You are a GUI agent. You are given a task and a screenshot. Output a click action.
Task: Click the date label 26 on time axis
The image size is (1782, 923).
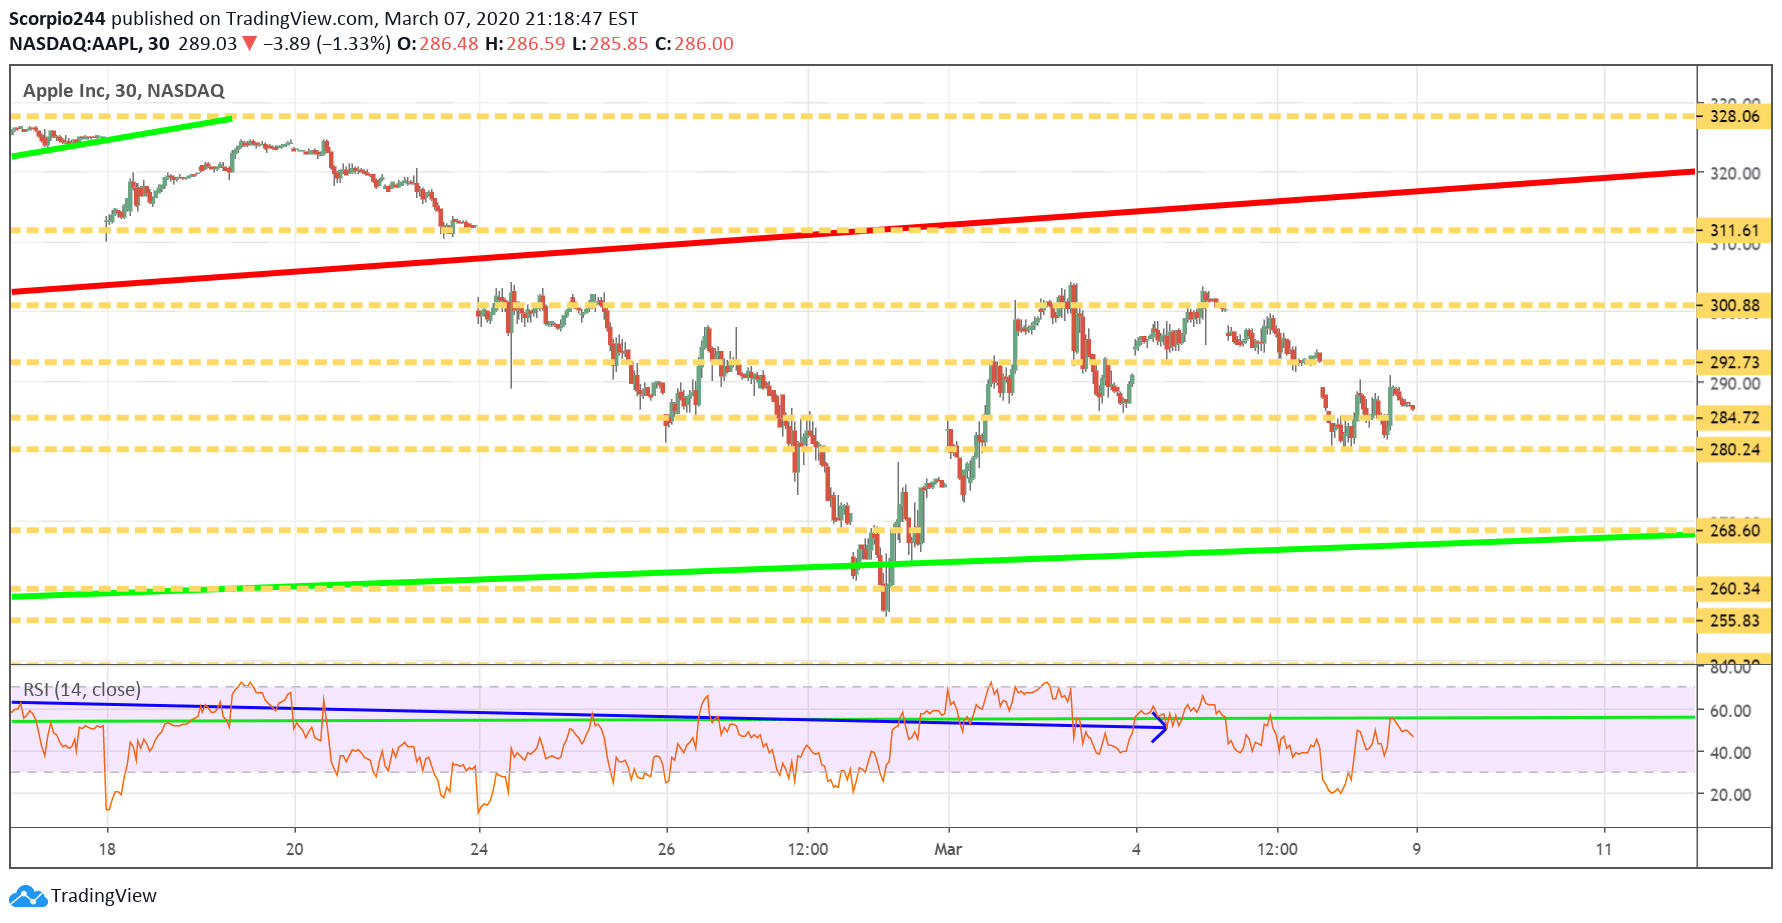pos(666,849)
